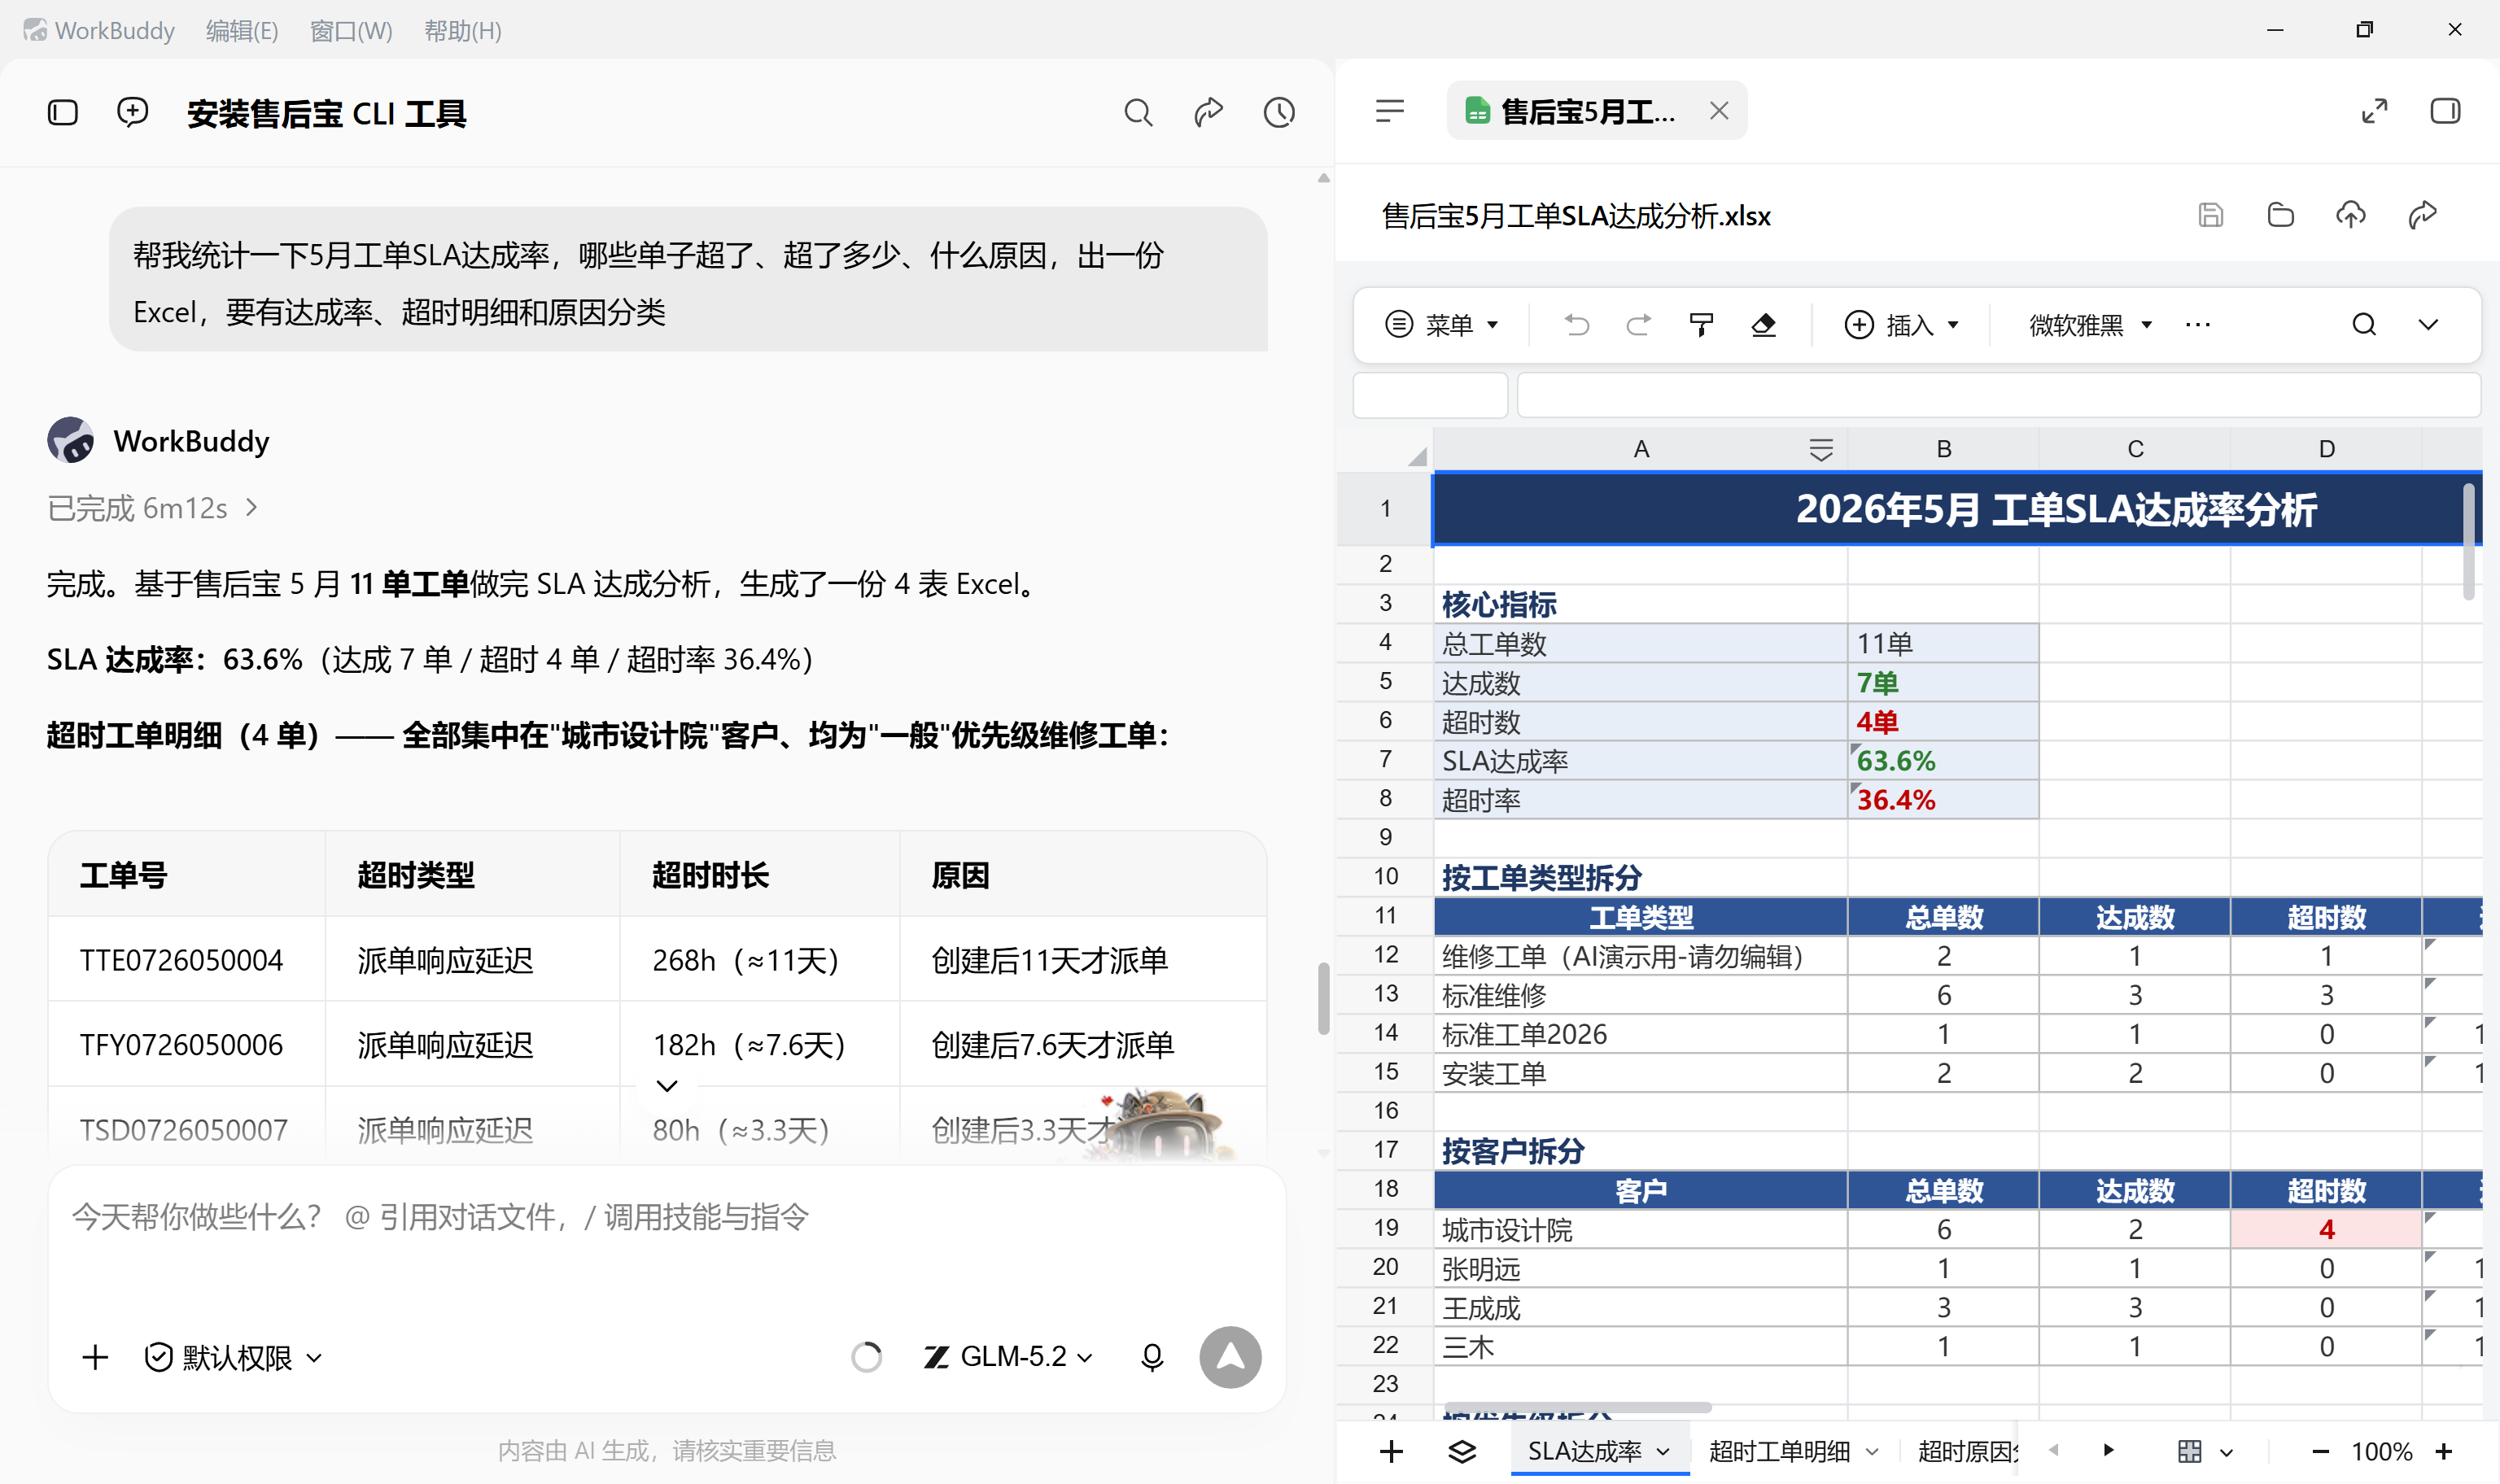Click the formula bar input
The image size is (2500, 1484).
pyautogui.click(x=1998, y=395)
